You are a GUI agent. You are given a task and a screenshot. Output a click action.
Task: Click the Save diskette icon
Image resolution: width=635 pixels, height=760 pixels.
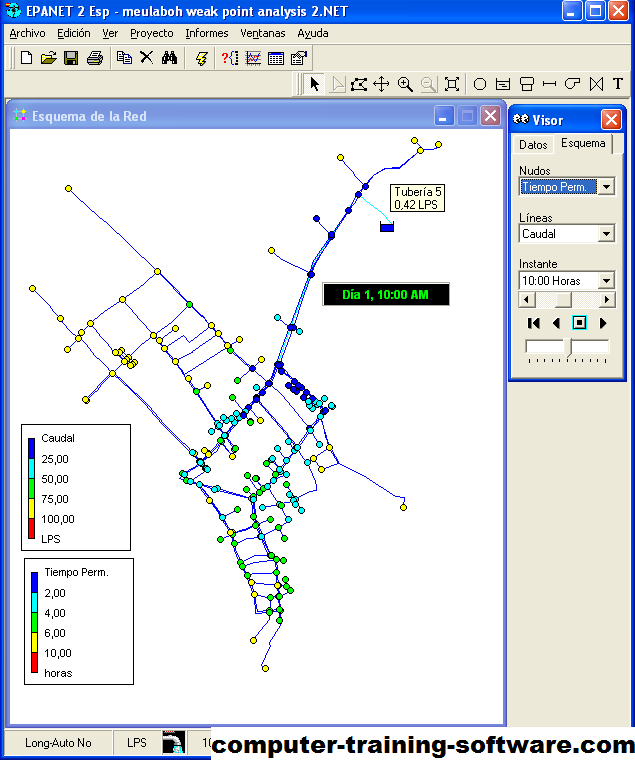tap(71, 58)
